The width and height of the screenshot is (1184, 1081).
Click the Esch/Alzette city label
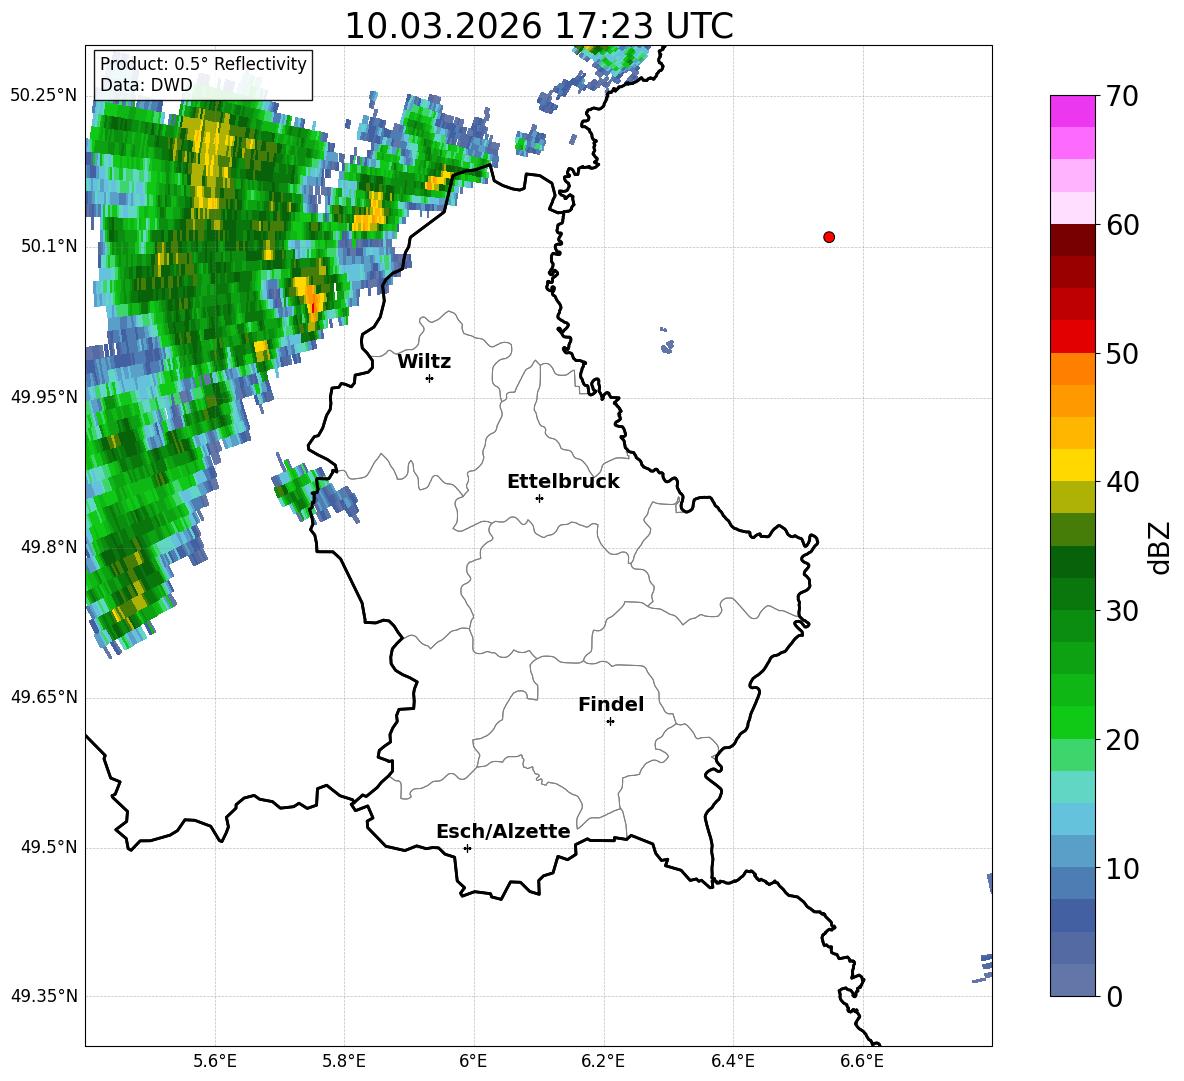tap(503, 831)
